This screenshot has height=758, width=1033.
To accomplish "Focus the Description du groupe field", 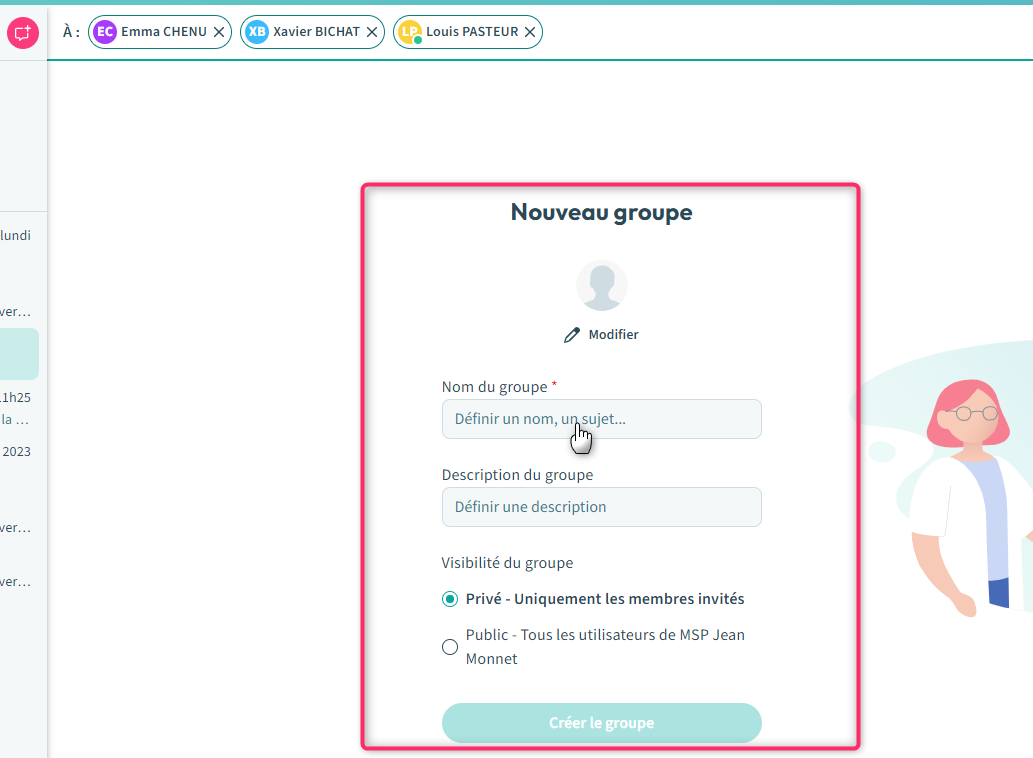I will coord(601,507).
